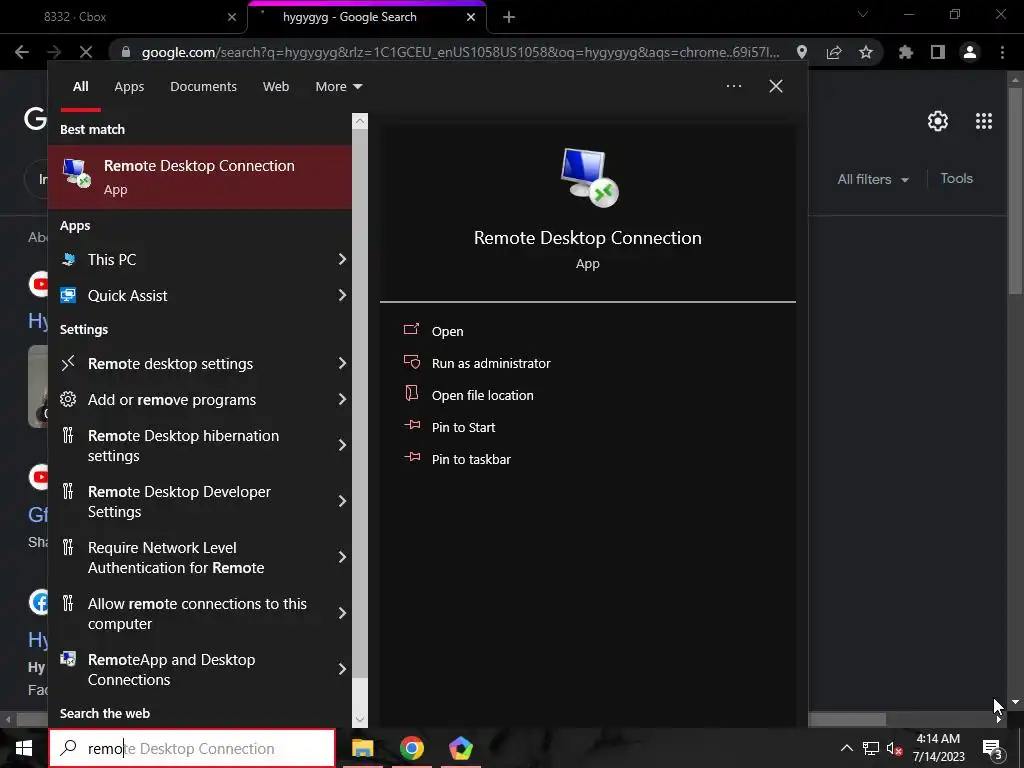The width and height of the screenshot is (1024, 768).
Task: Bookmark this page with the star icon
Action: (866, 52)
